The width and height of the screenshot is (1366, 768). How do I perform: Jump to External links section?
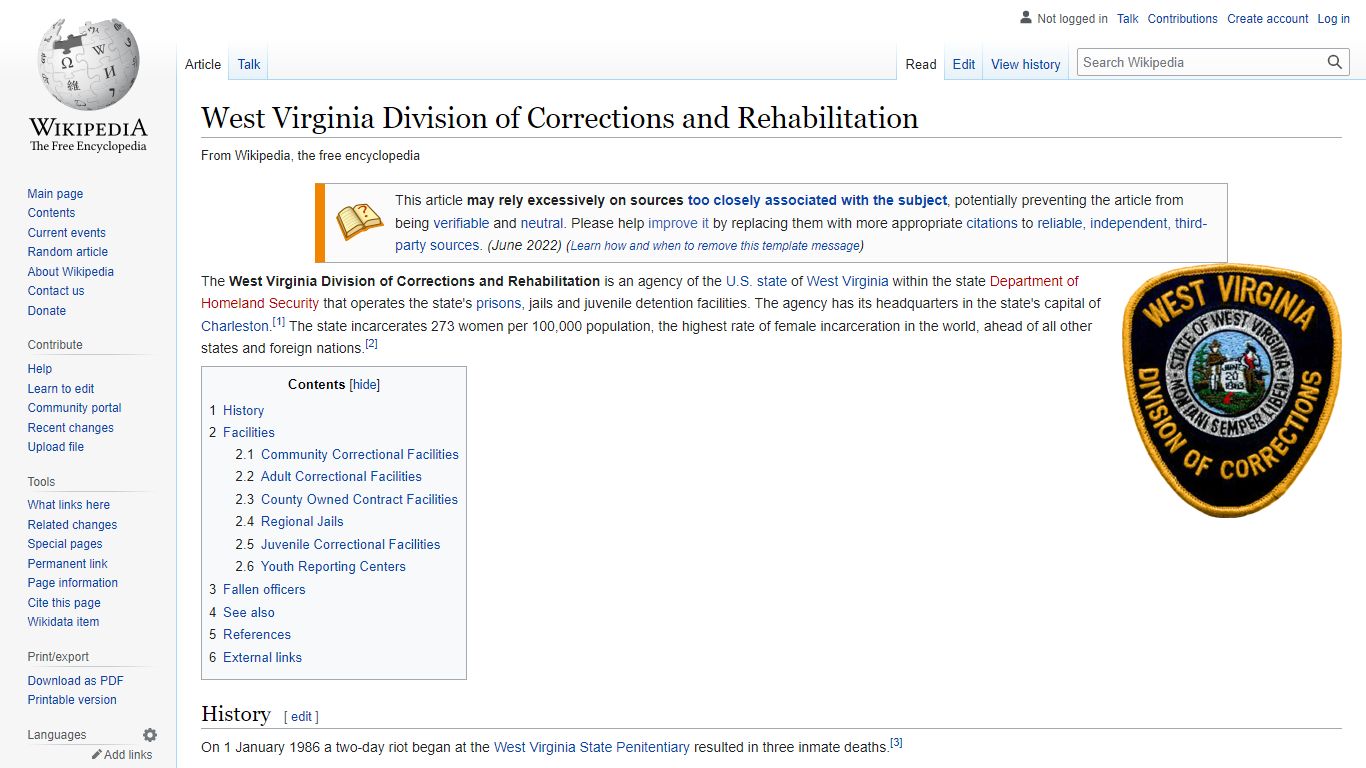coord(262,658)
